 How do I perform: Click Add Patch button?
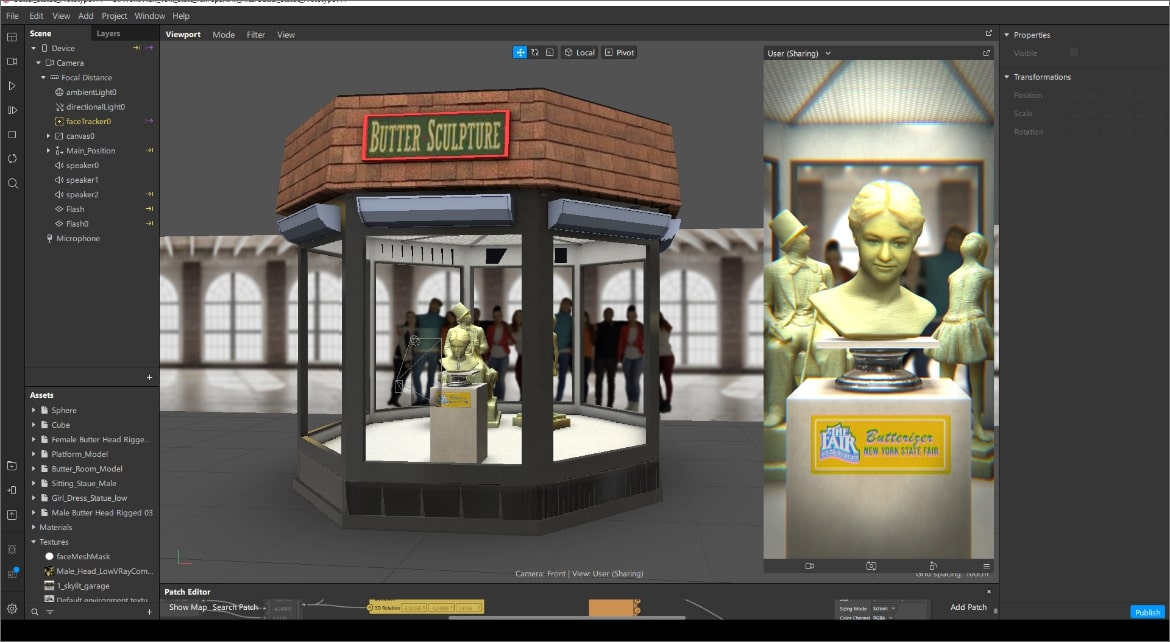[x=969, y=607]
